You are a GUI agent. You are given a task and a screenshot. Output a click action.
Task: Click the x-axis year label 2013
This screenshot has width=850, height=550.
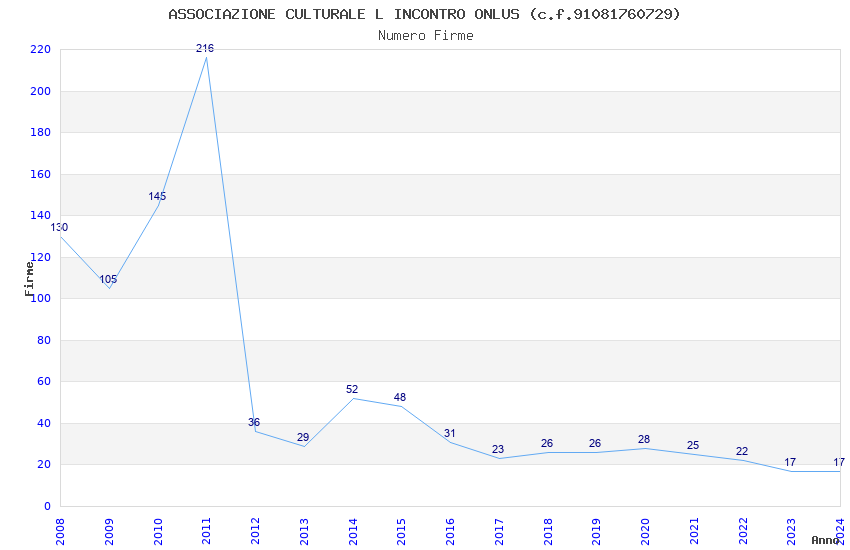304,532
